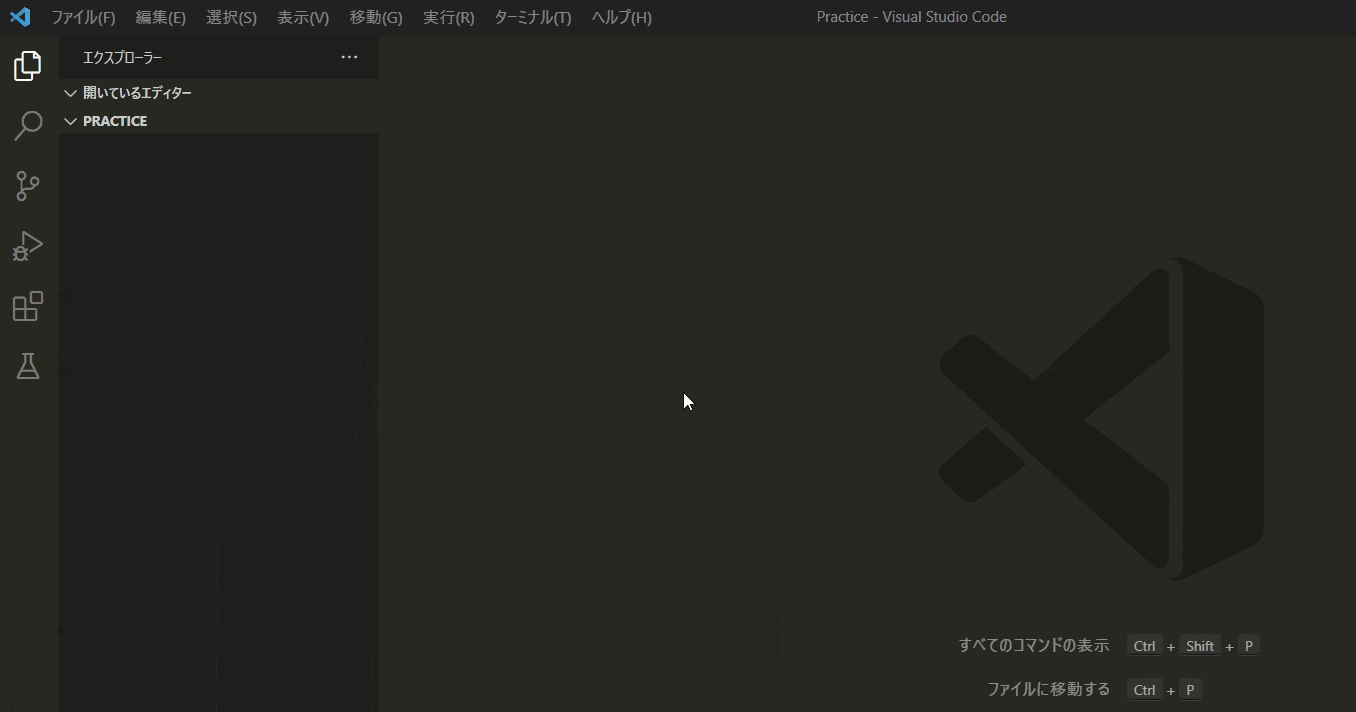1356x712 pixels.
Task: Open the Run and Debug icon
Action: click(27, 246)
